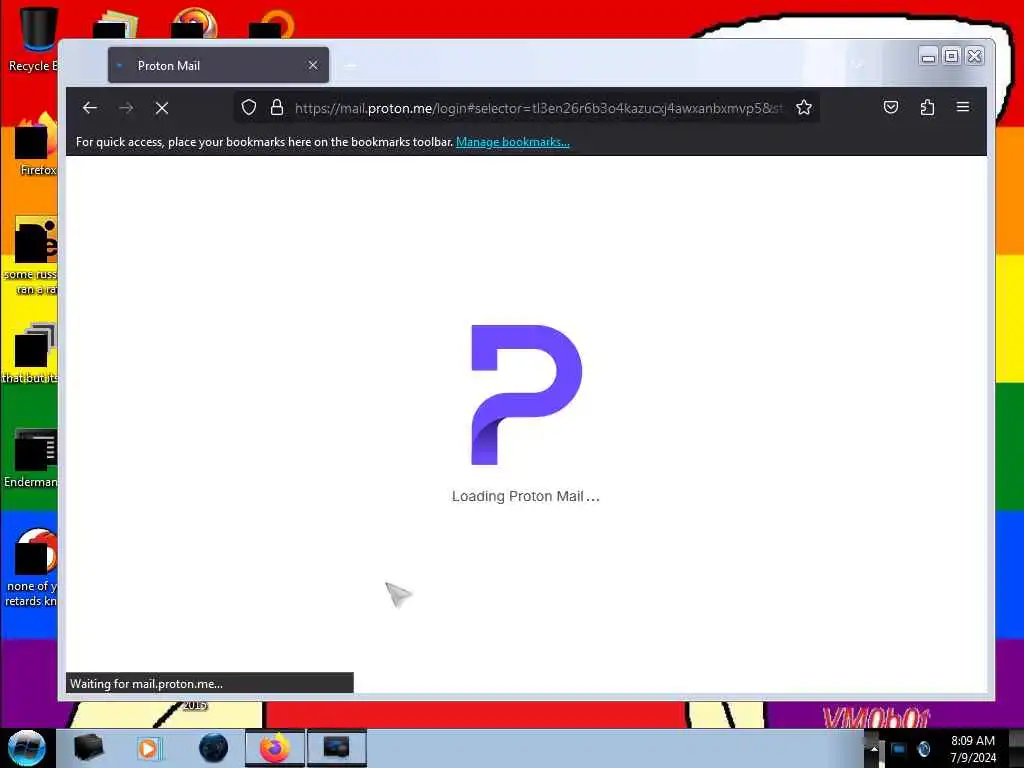Image resolution: width=1024 pixels, height=768 pixels.
Task: Select the 'some russ' desktop icon
Action: 31,256
